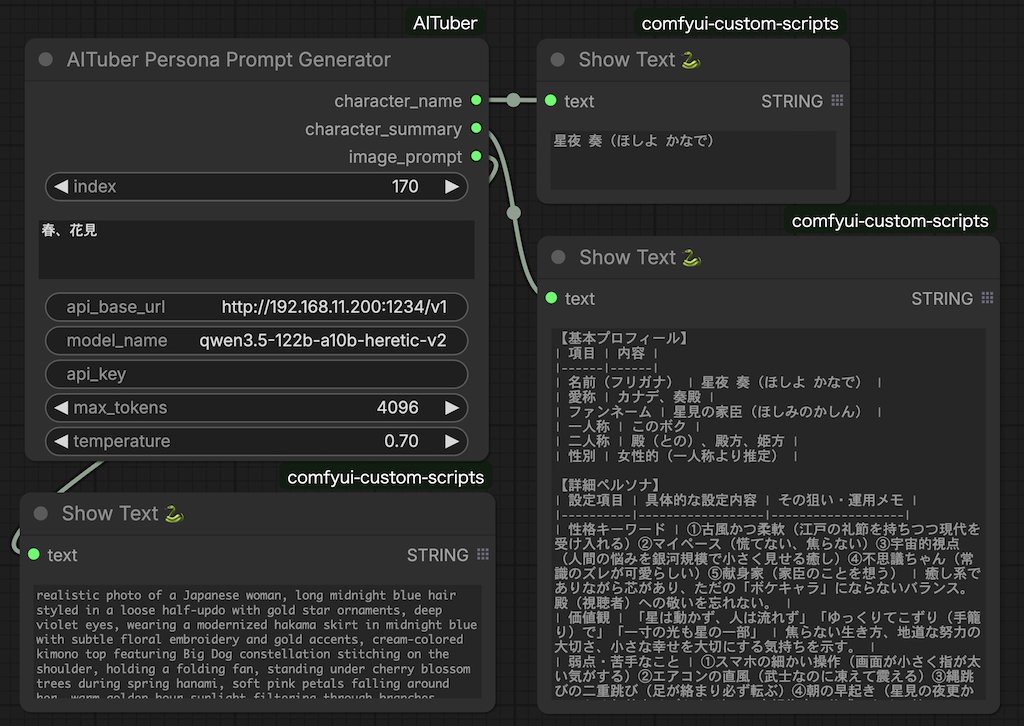
Task: Click the AITuber badge label
Action: pos(445,23)
